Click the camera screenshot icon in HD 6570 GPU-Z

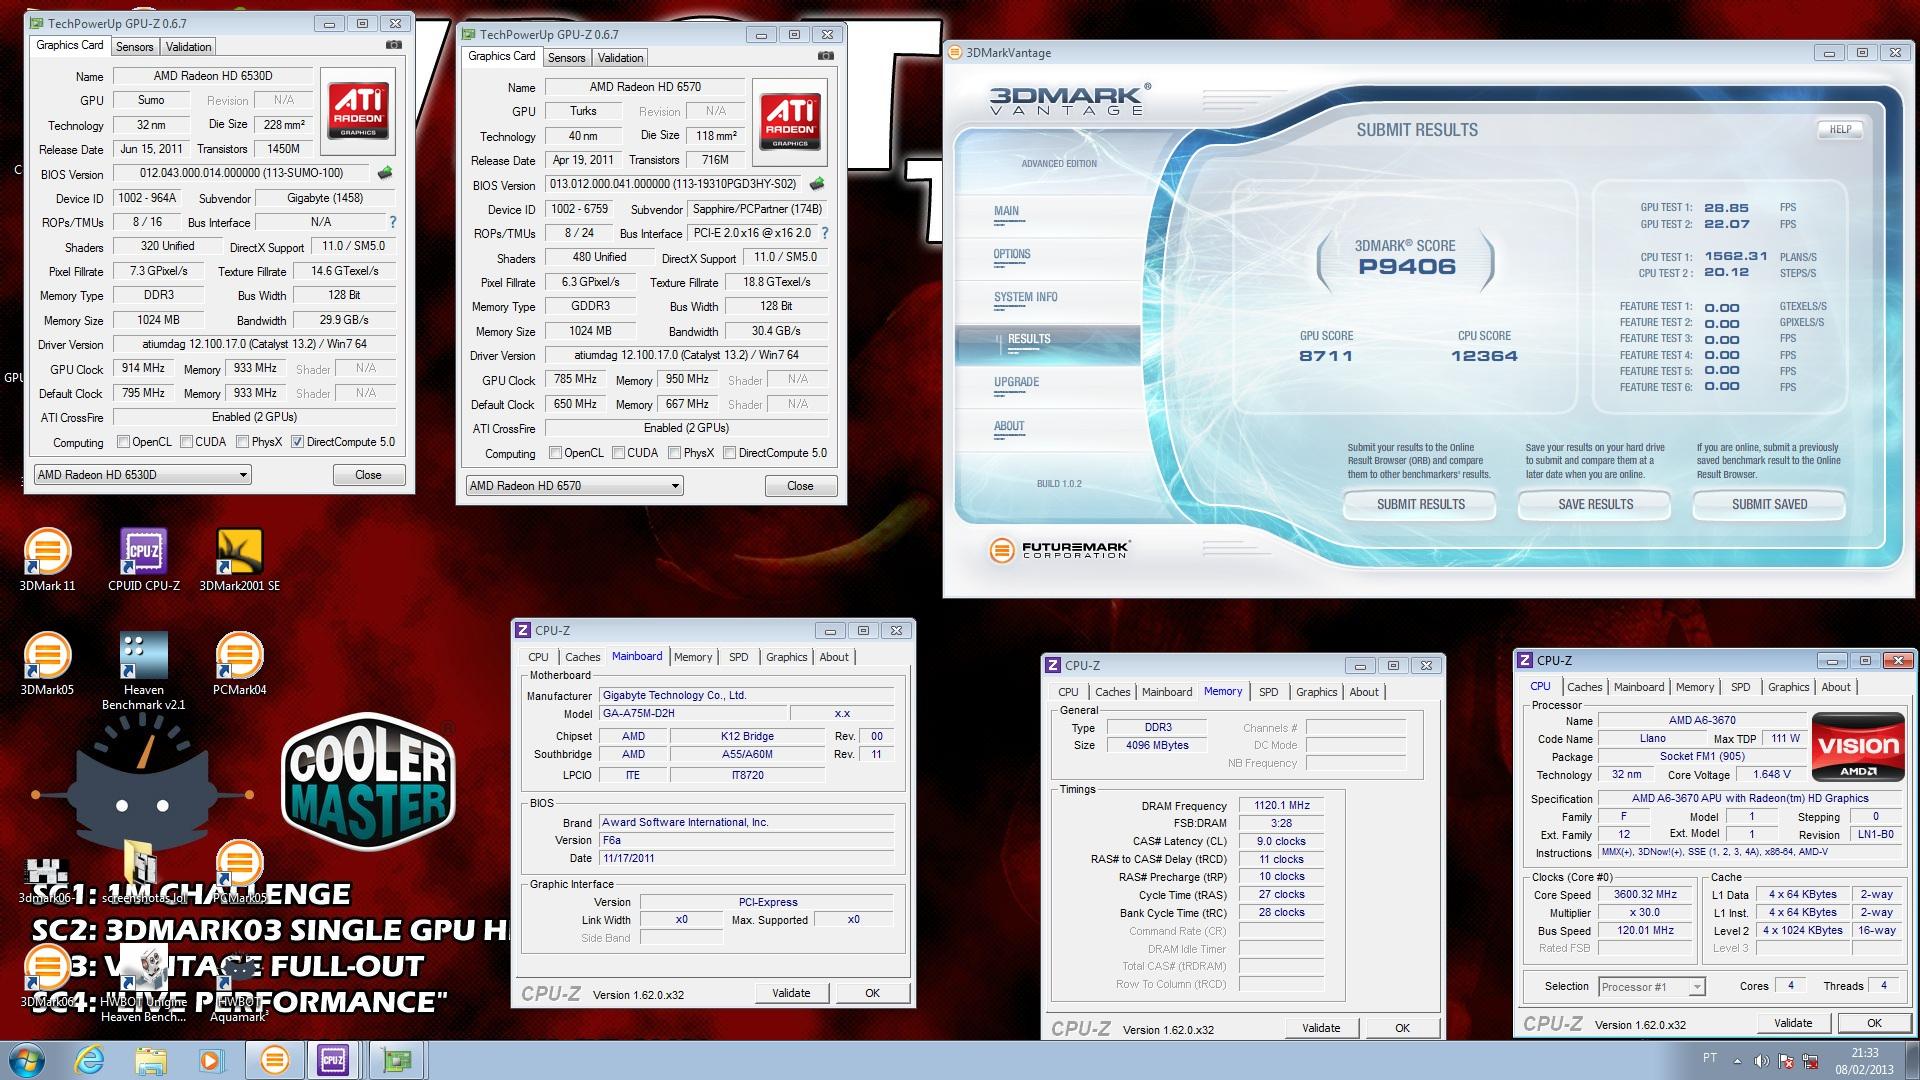coord(826,56)
